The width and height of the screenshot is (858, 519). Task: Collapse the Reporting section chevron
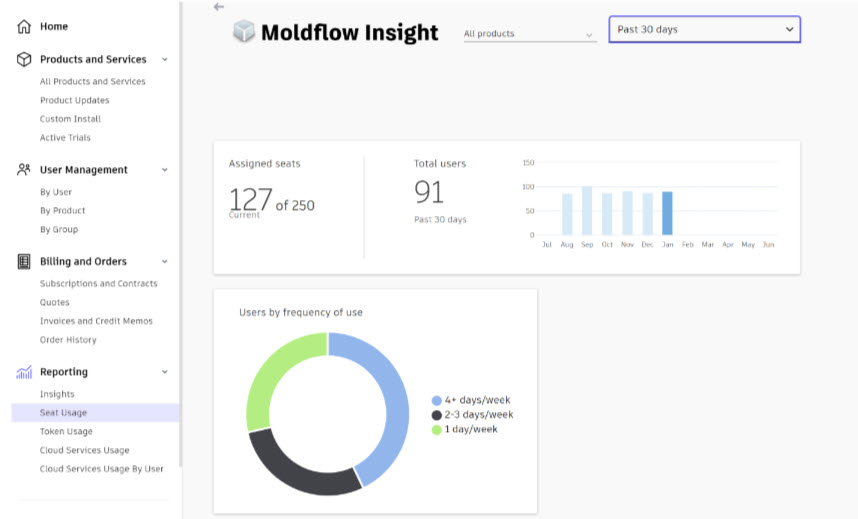[165, 372]
